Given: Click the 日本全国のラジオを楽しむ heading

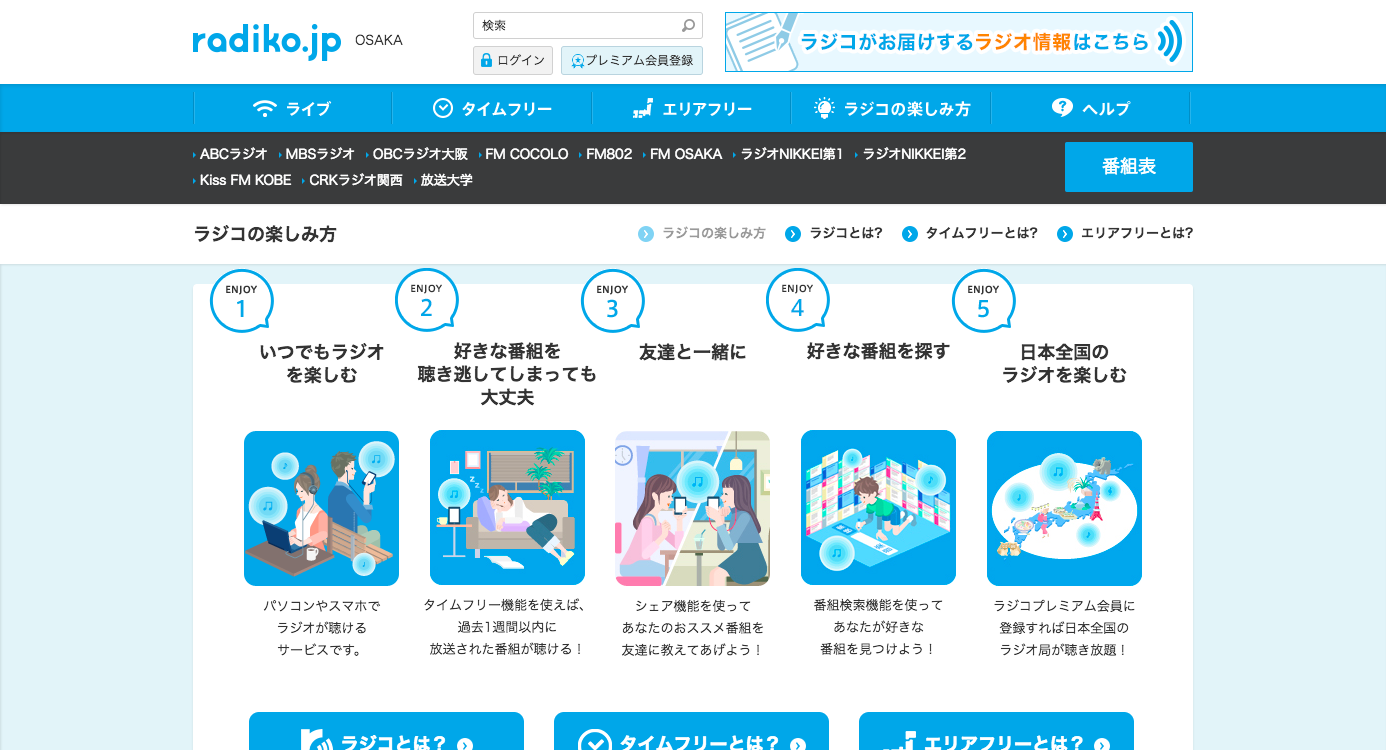Looking at the screenshot, I should 1064,363.
